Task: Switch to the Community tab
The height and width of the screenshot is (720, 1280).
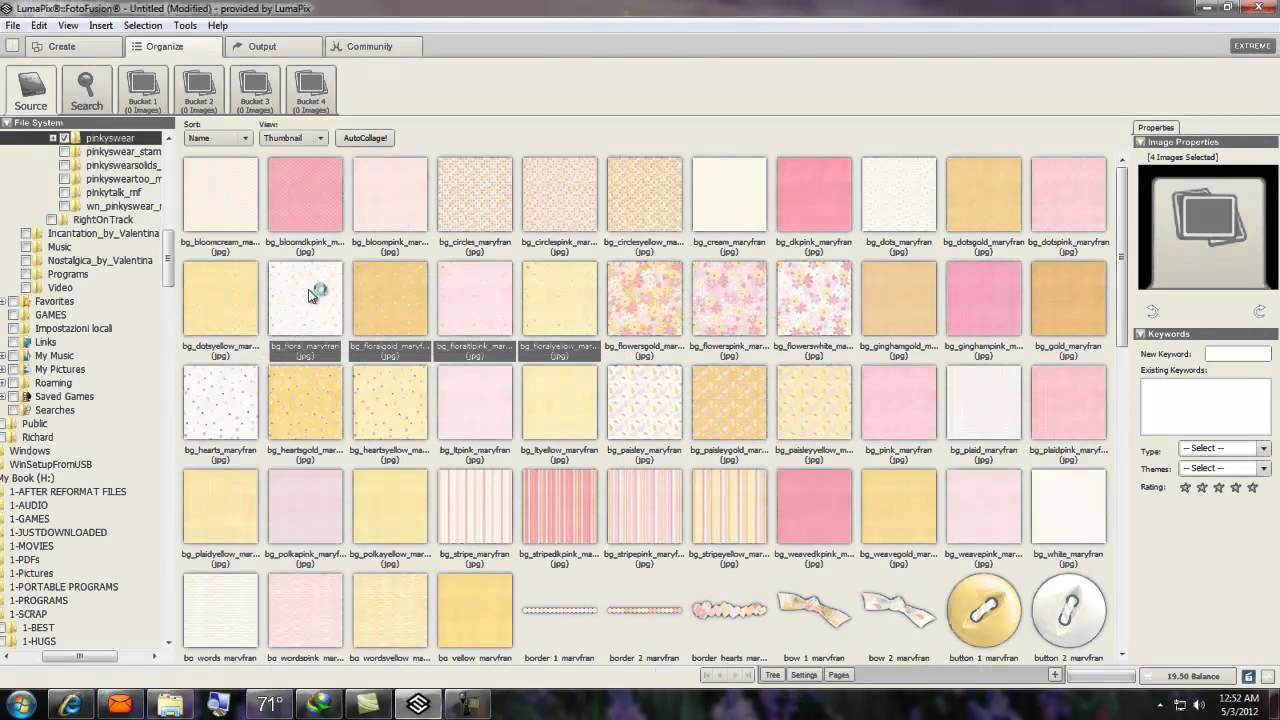Action: coord(373,46)
